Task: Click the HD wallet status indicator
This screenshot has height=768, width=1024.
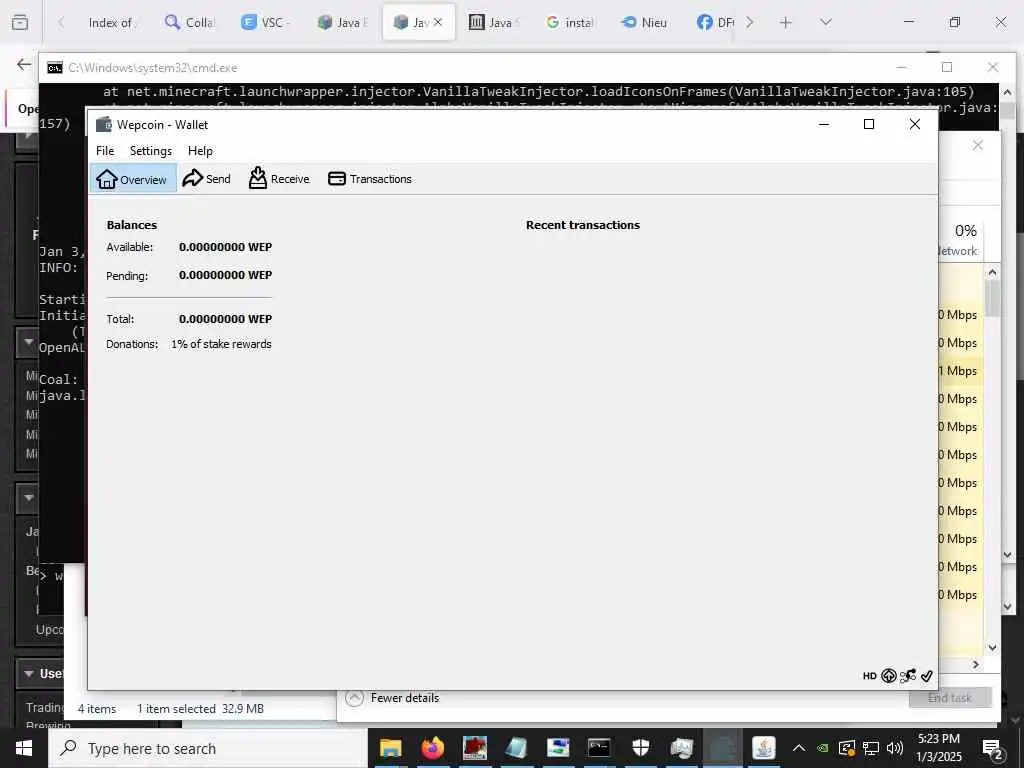Action: pos(870,676)
